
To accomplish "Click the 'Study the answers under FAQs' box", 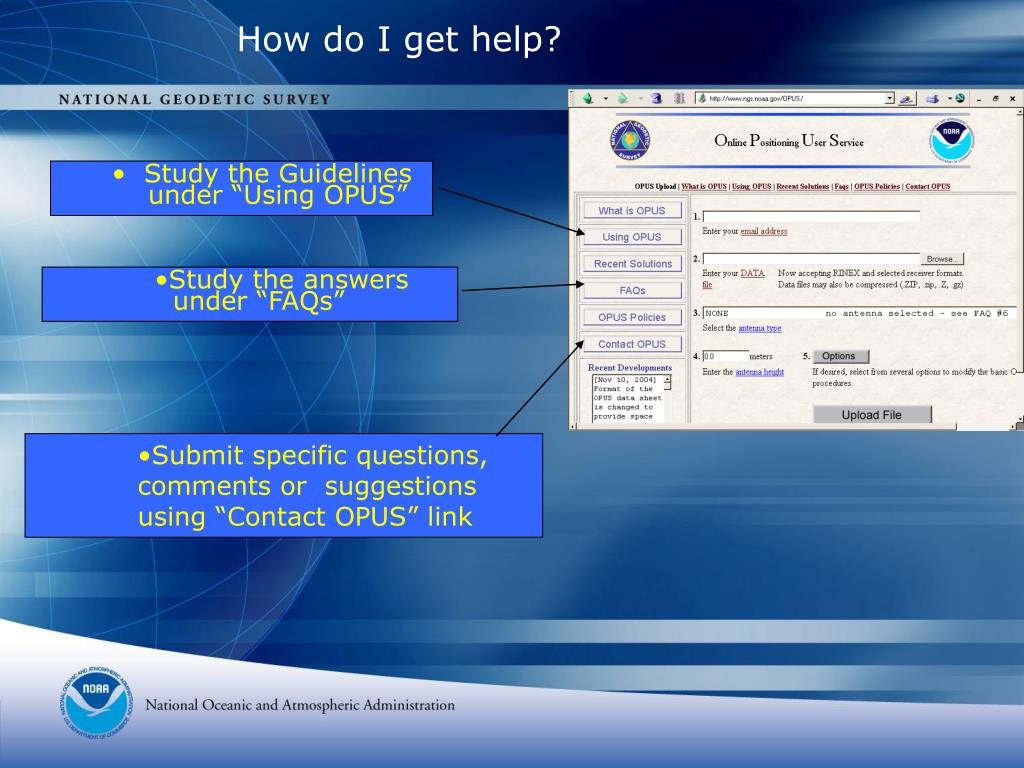I will point(249,294).
